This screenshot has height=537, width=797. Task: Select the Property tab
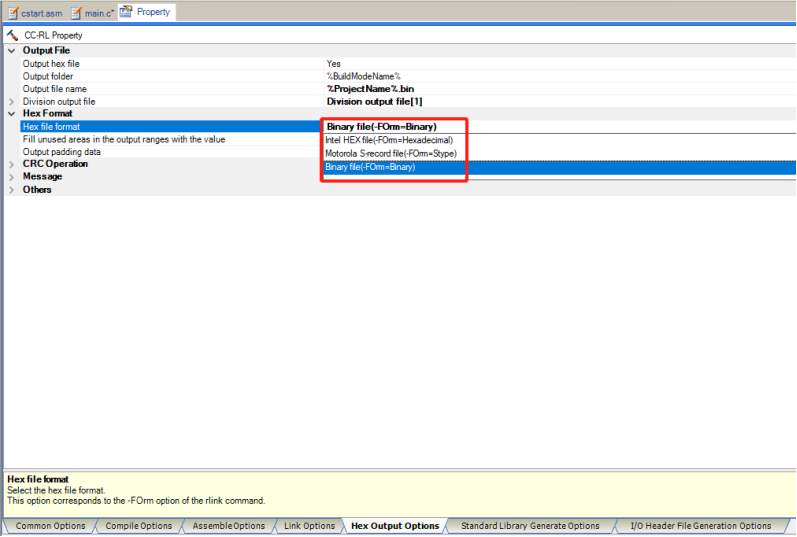click(146, 12)
